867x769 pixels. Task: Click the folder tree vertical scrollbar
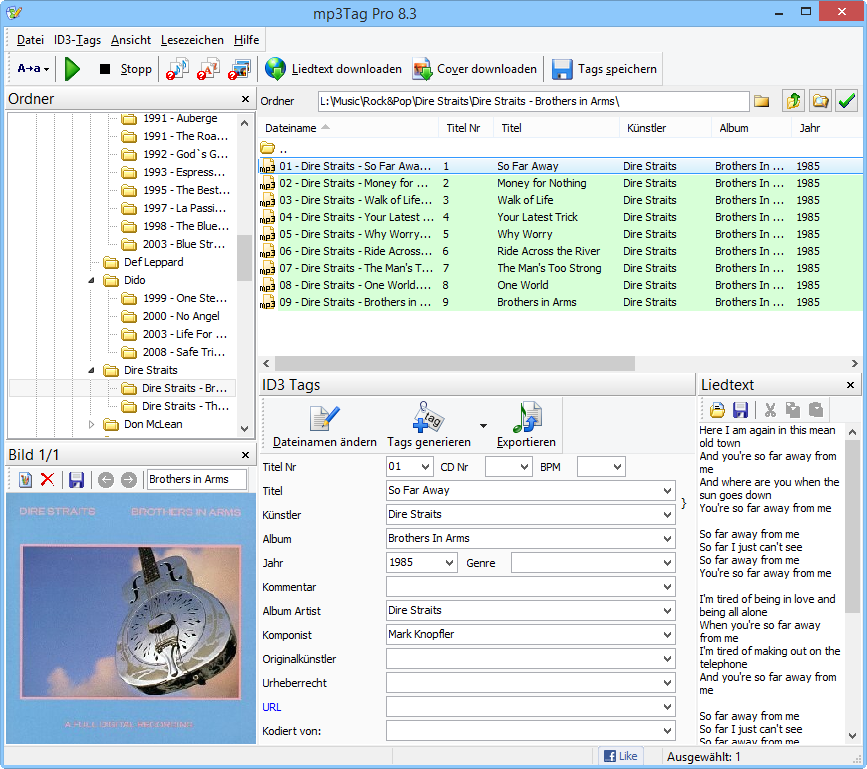pos(244,275)
